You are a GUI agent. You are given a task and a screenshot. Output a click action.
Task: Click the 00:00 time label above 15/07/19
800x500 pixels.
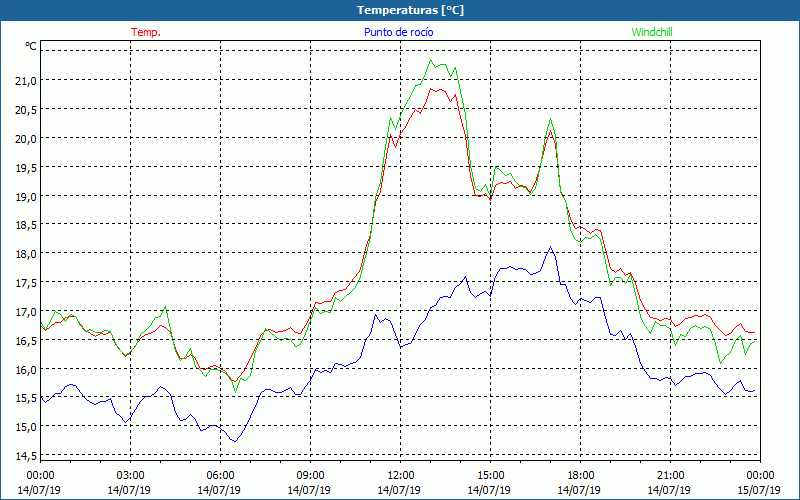coord(760,476)
